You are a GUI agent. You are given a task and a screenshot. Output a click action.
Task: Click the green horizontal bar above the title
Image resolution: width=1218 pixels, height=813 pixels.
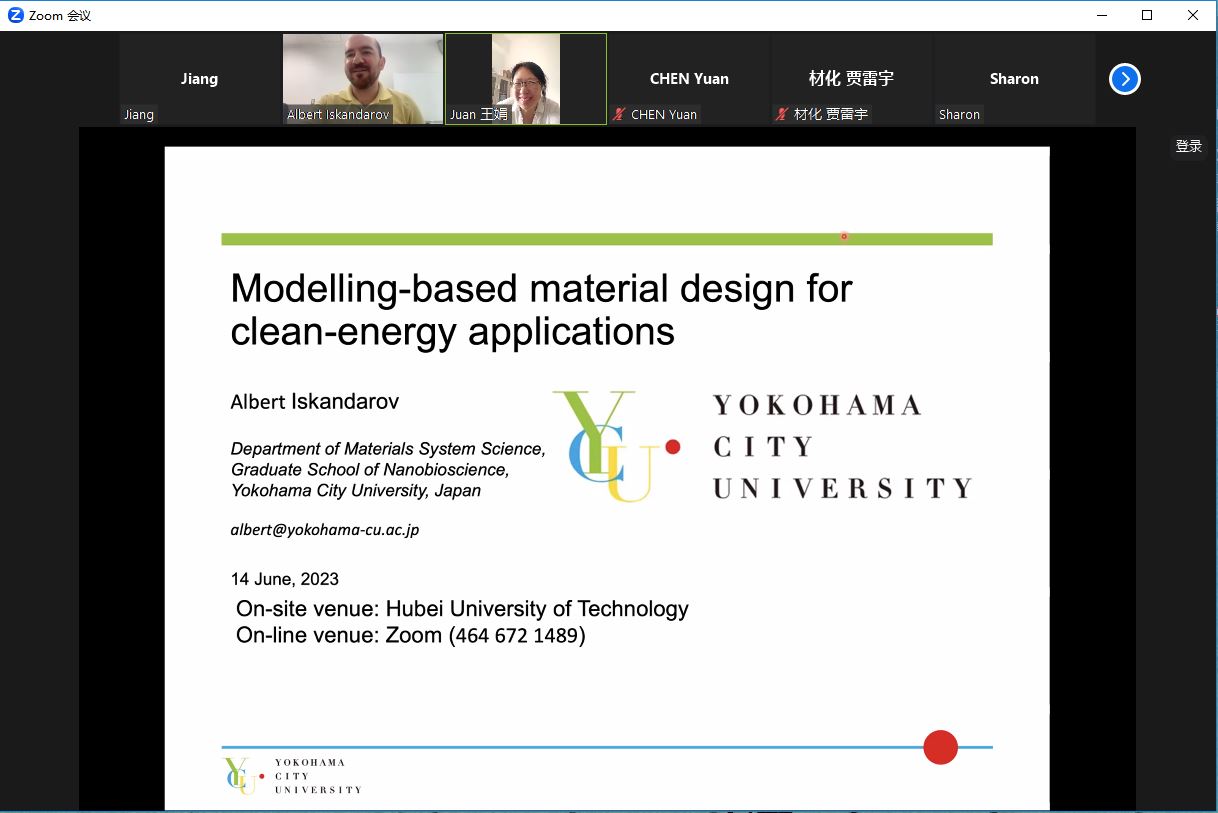pos(606,239)
